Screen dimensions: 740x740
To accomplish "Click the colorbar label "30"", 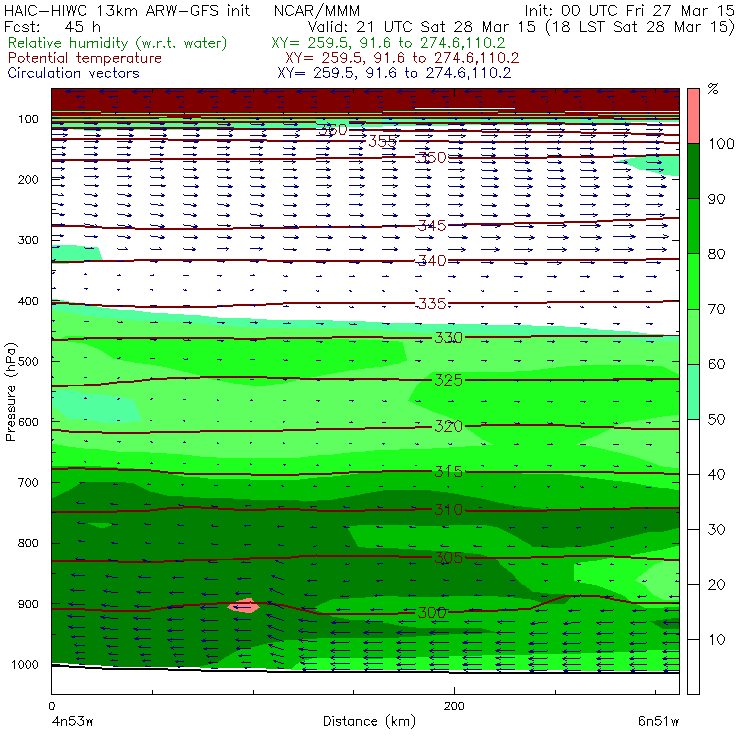I will point(716,530).
